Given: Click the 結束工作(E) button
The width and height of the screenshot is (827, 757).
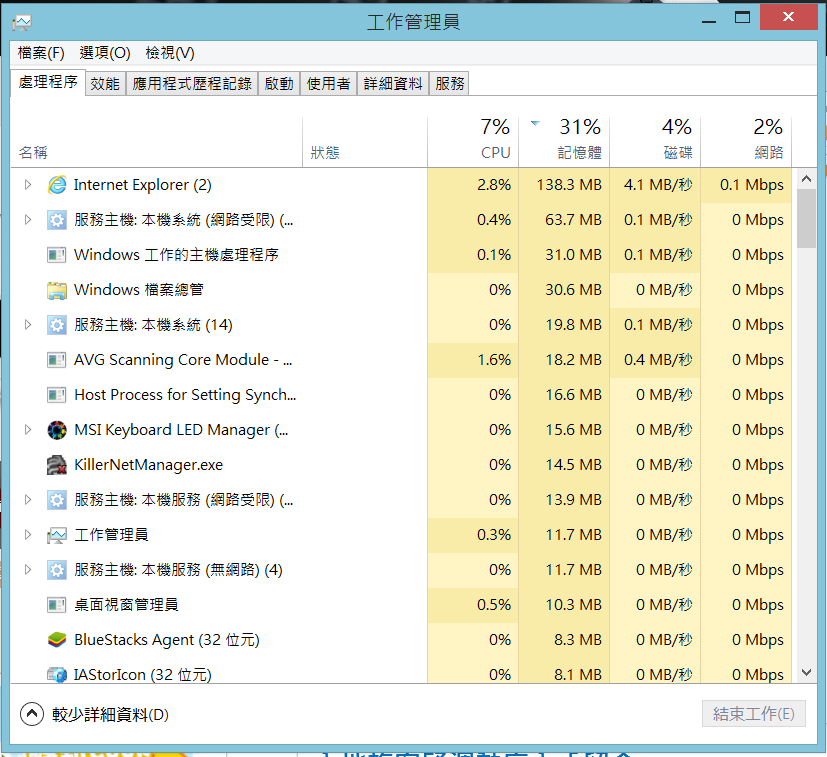Looking at the screenshot, I should pyautogui.click(x=753, y=714).
